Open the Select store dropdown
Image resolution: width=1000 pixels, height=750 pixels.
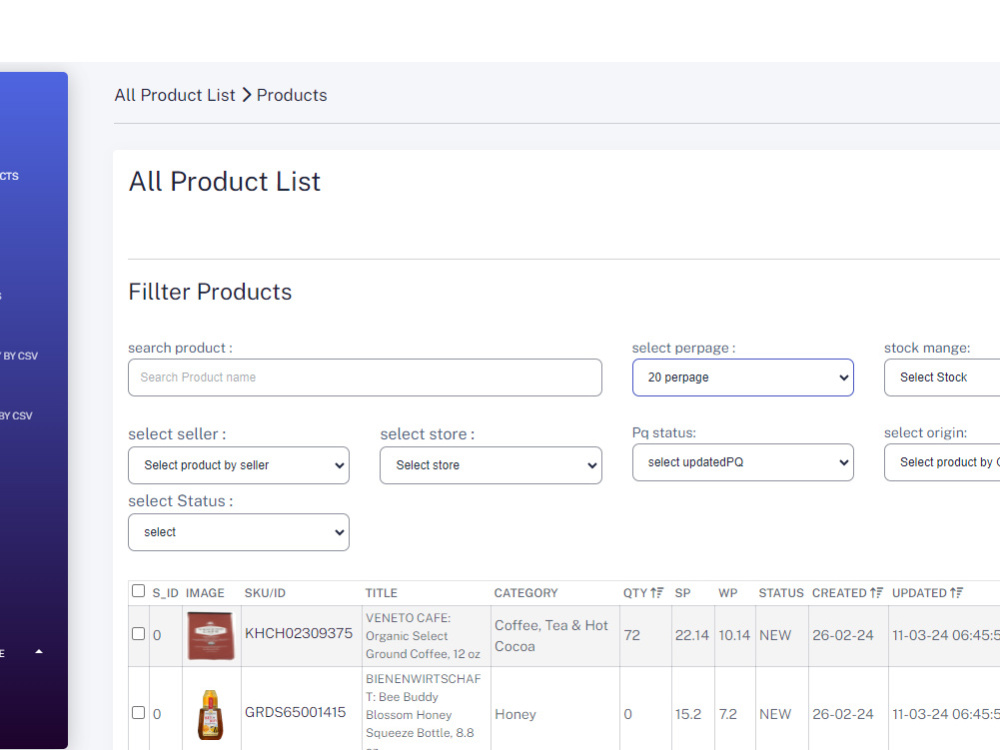point(490,465)
